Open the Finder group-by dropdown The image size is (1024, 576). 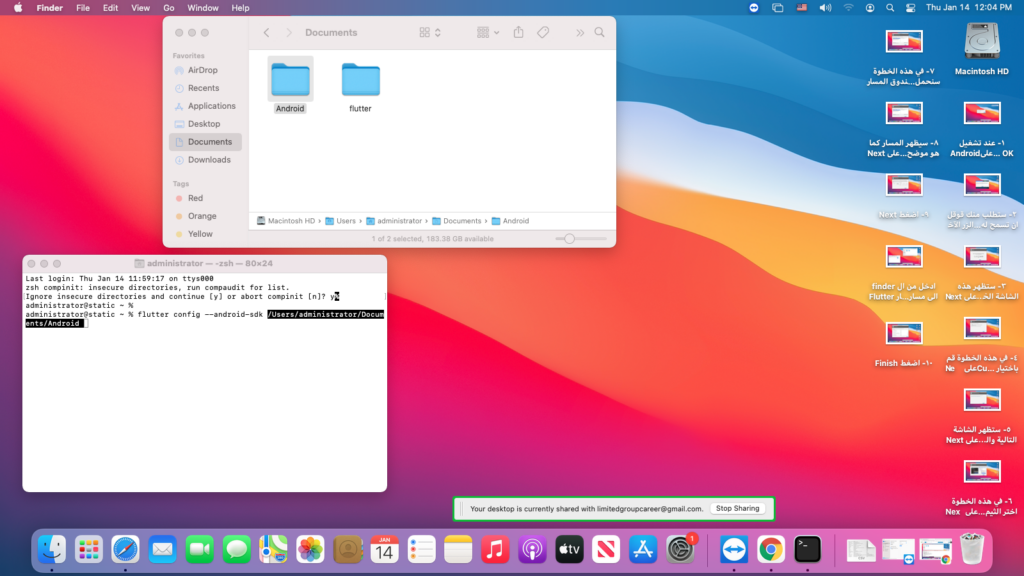[488, 32]
